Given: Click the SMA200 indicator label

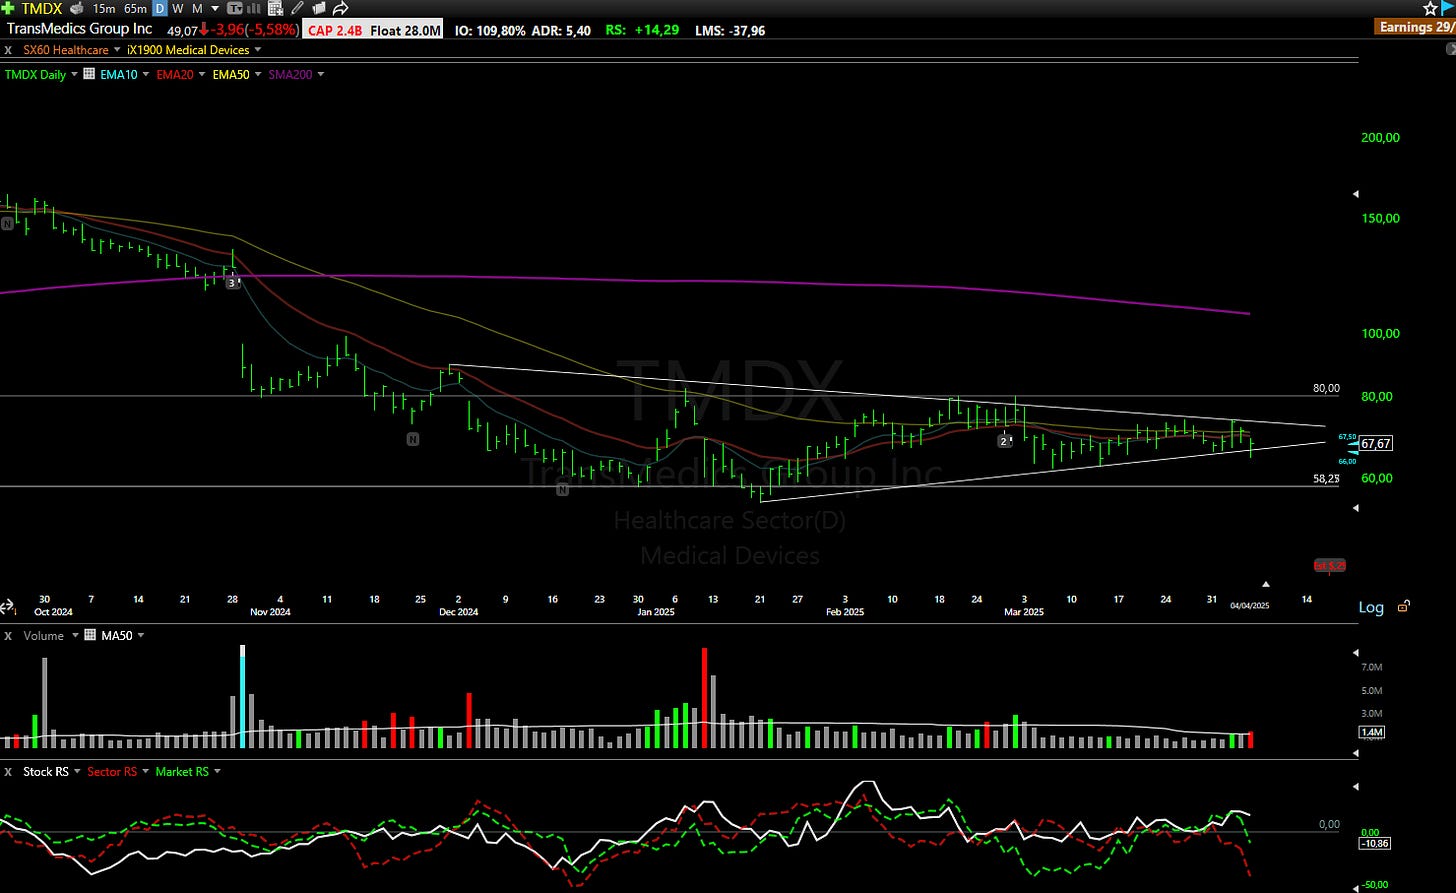Looking at the screenshot, I should tap(290, 74).
